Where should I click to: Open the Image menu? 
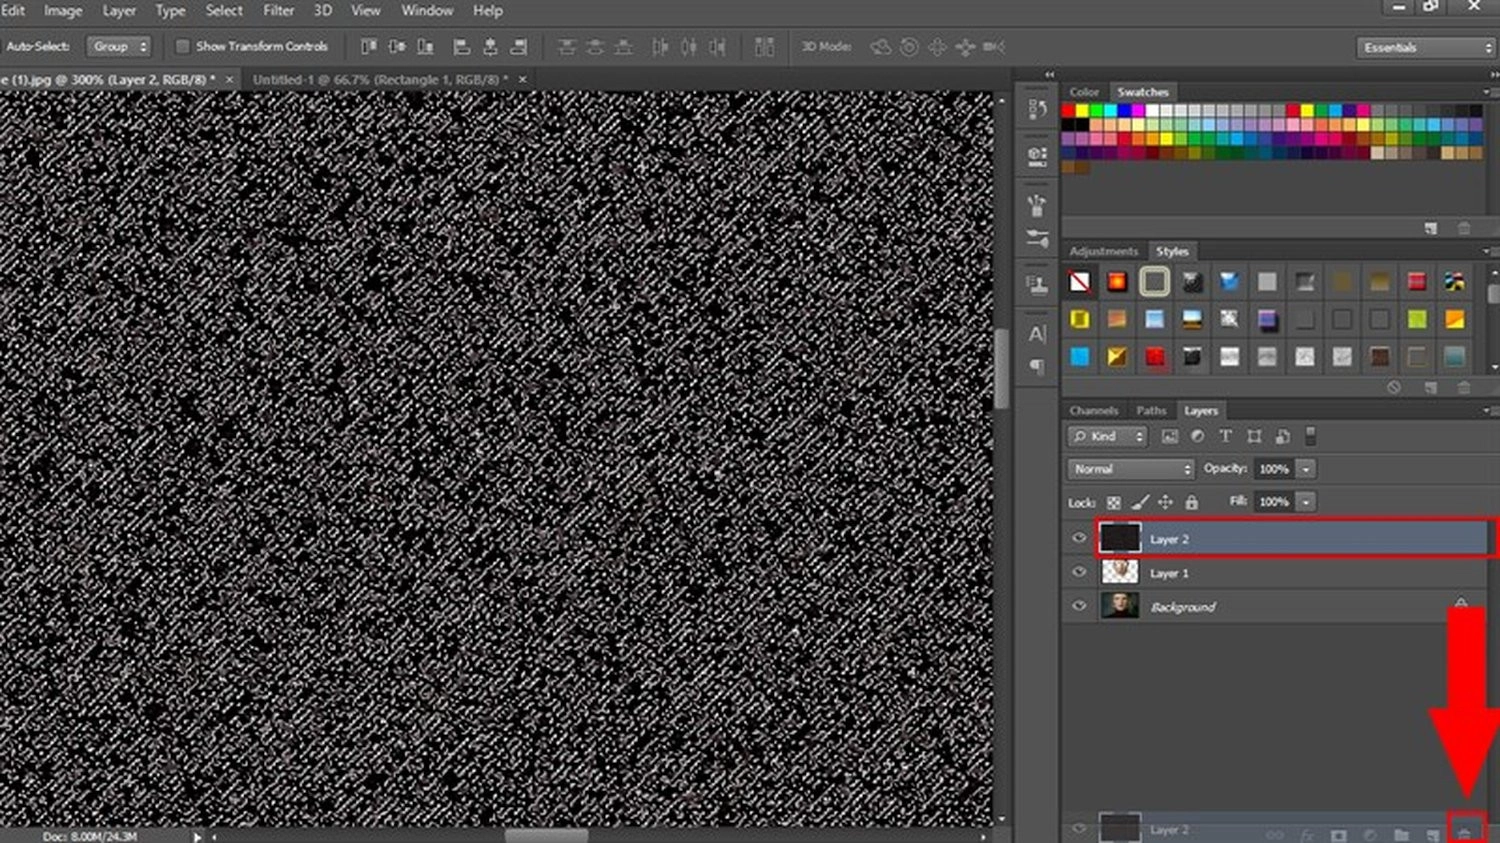[x=63, y=11]
